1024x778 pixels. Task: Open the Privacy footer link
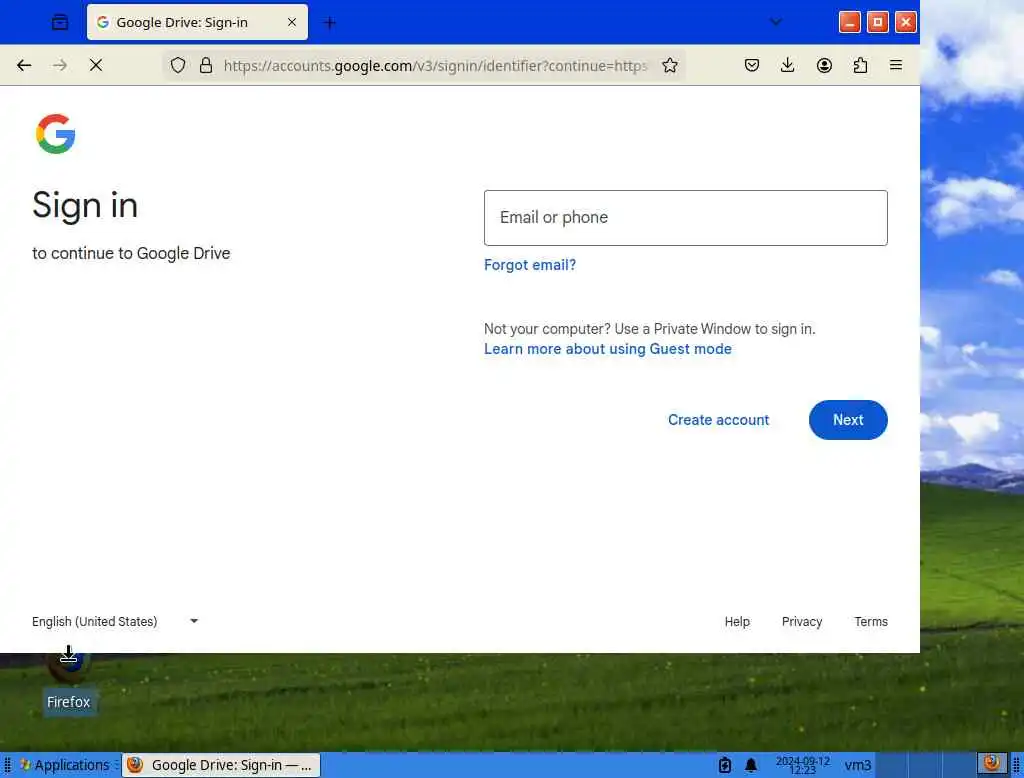pyautogui.click(x=801, y=622)
